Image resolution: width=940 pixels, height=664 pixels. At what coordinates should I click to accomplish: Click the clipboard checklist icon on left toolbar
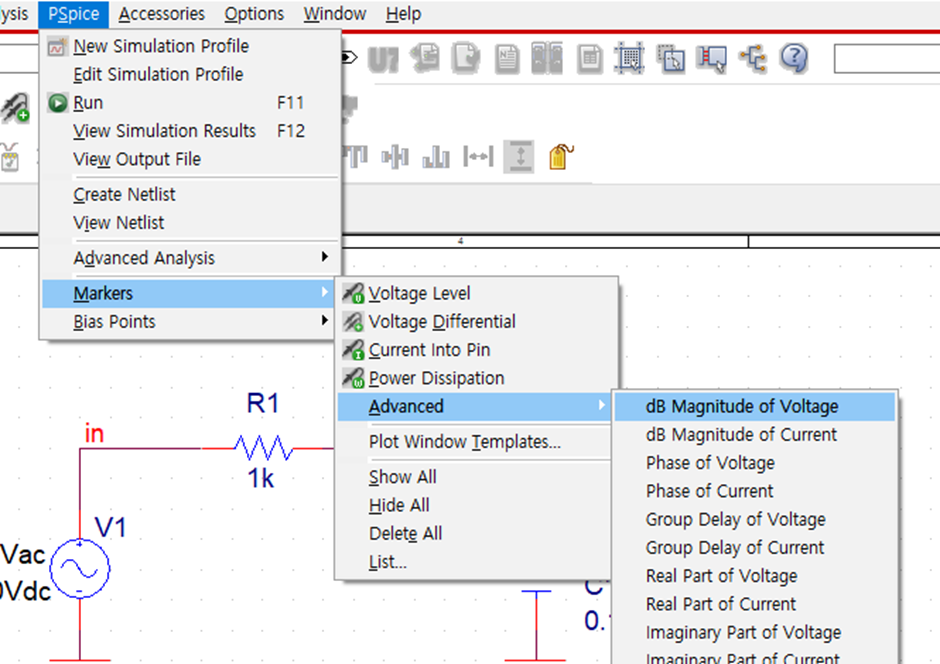[10, 158]
